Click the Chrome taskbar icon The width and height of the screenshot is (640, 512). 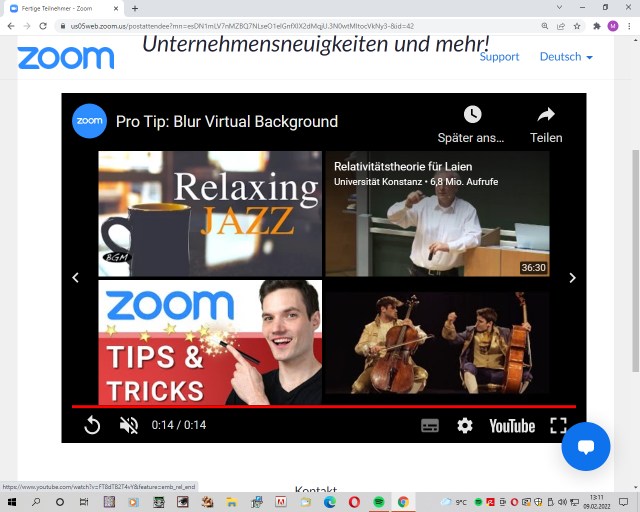coord(403,502)
